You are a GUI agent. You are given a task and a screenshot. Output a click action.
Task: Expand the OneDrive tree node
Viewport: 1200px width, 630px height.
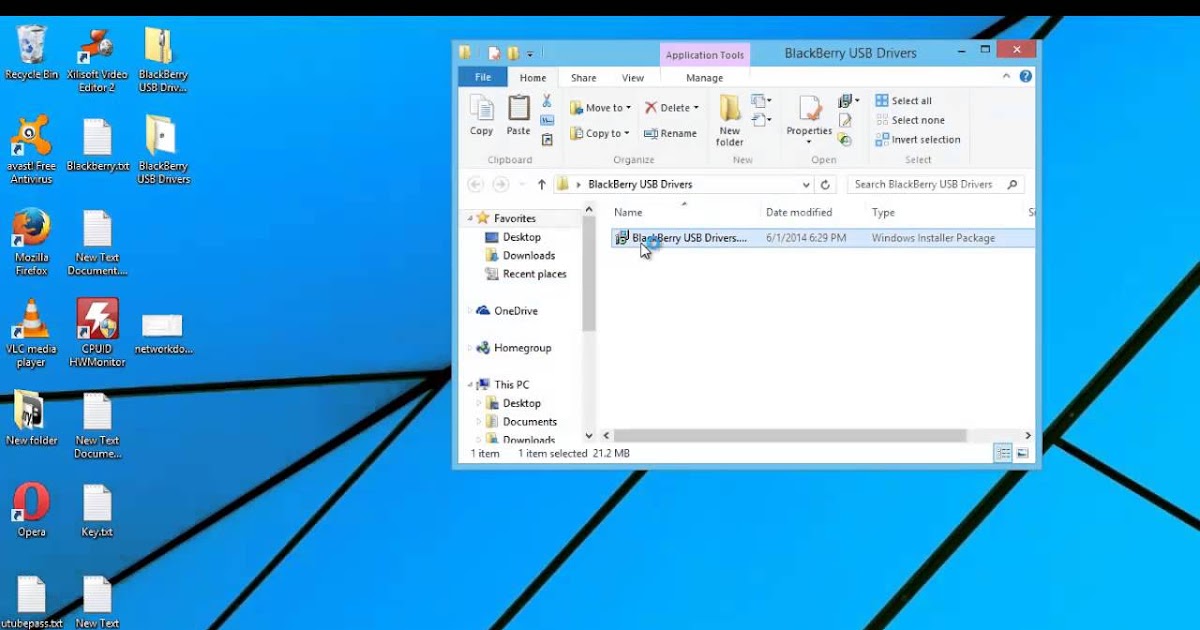point(470,311)
